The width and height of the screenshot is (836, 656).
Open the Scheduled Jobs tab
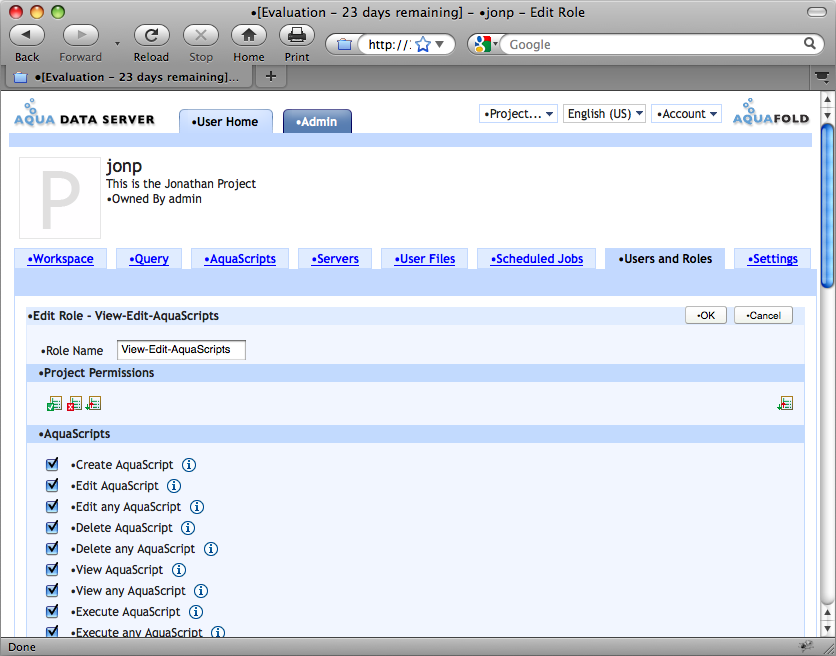click(x=537, y=259)
